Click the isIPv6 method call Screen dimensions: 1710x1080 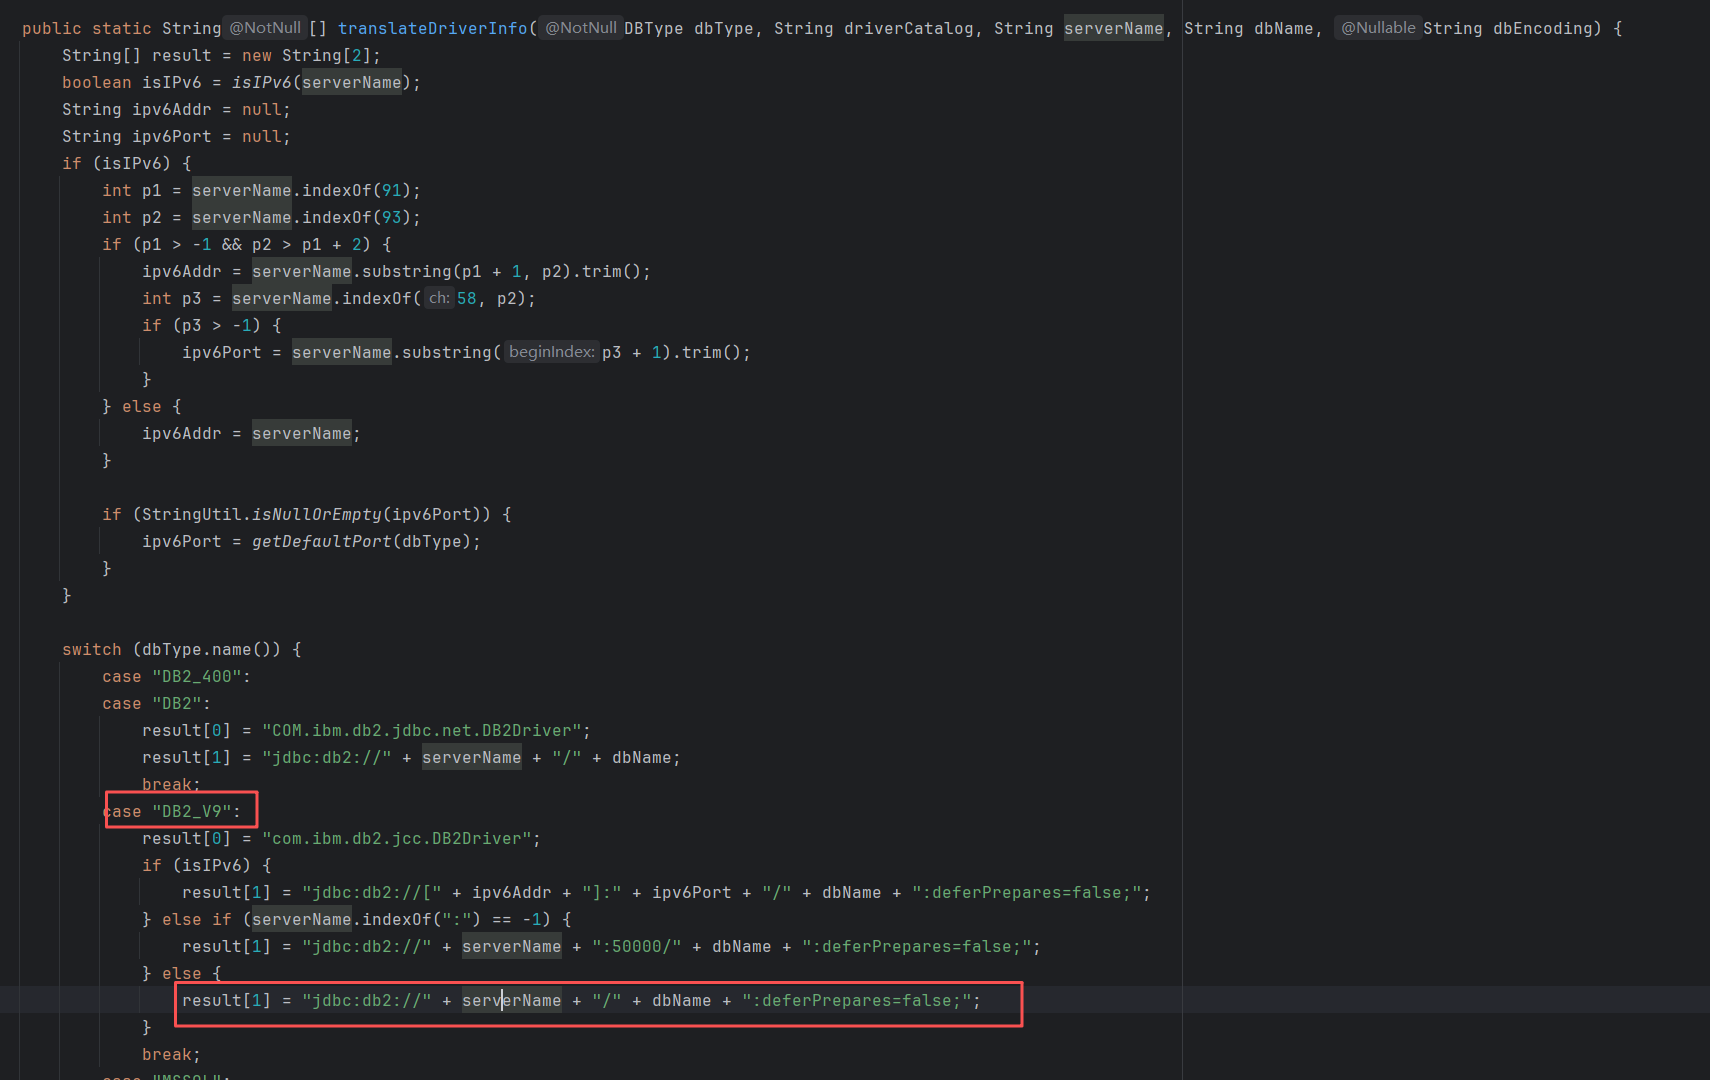(x=261, y=82)
